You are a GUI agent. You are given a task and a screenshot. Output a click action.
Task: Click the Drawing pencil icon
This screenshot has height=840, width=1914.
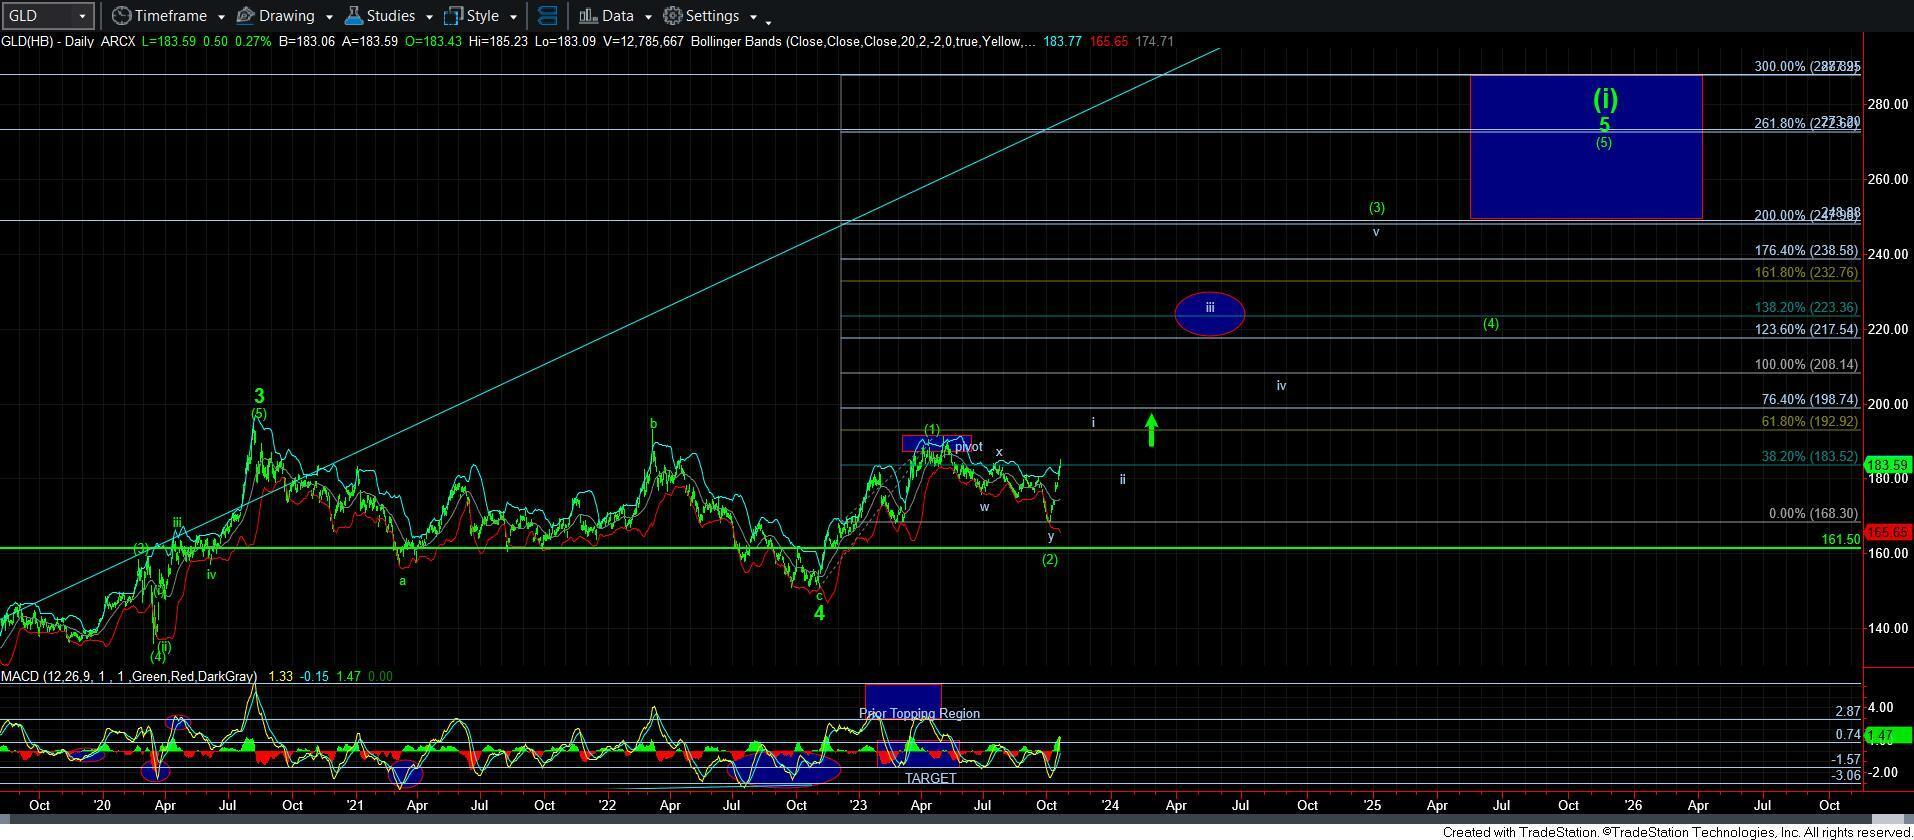245,16
